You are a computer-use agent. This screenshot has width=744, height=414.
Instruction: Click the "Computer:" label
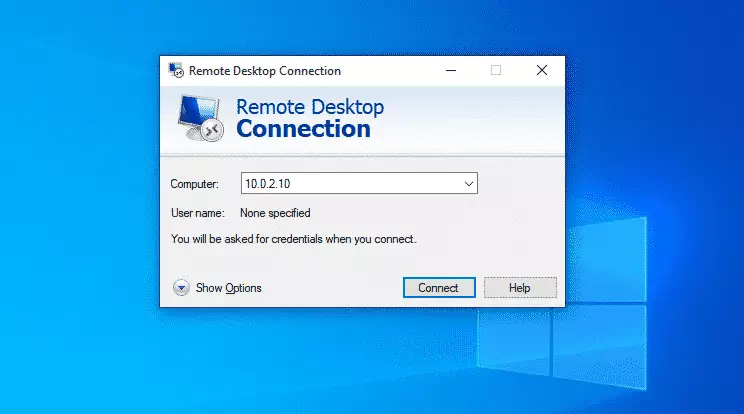(195, 184)
